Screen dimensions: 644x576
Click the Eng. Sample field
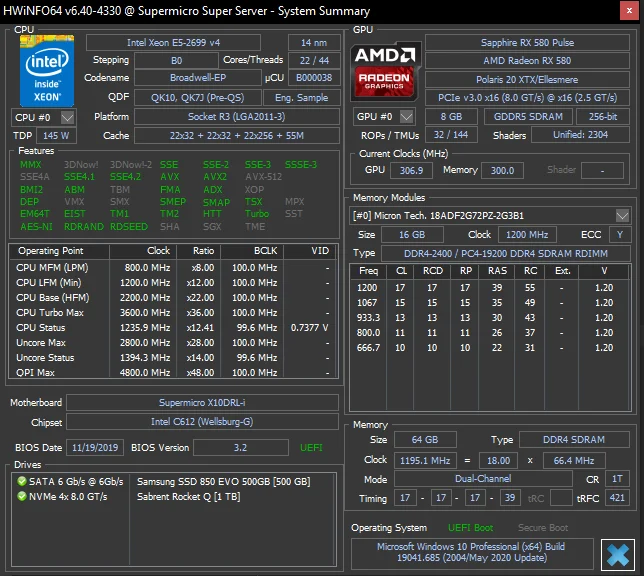point(301,98)
